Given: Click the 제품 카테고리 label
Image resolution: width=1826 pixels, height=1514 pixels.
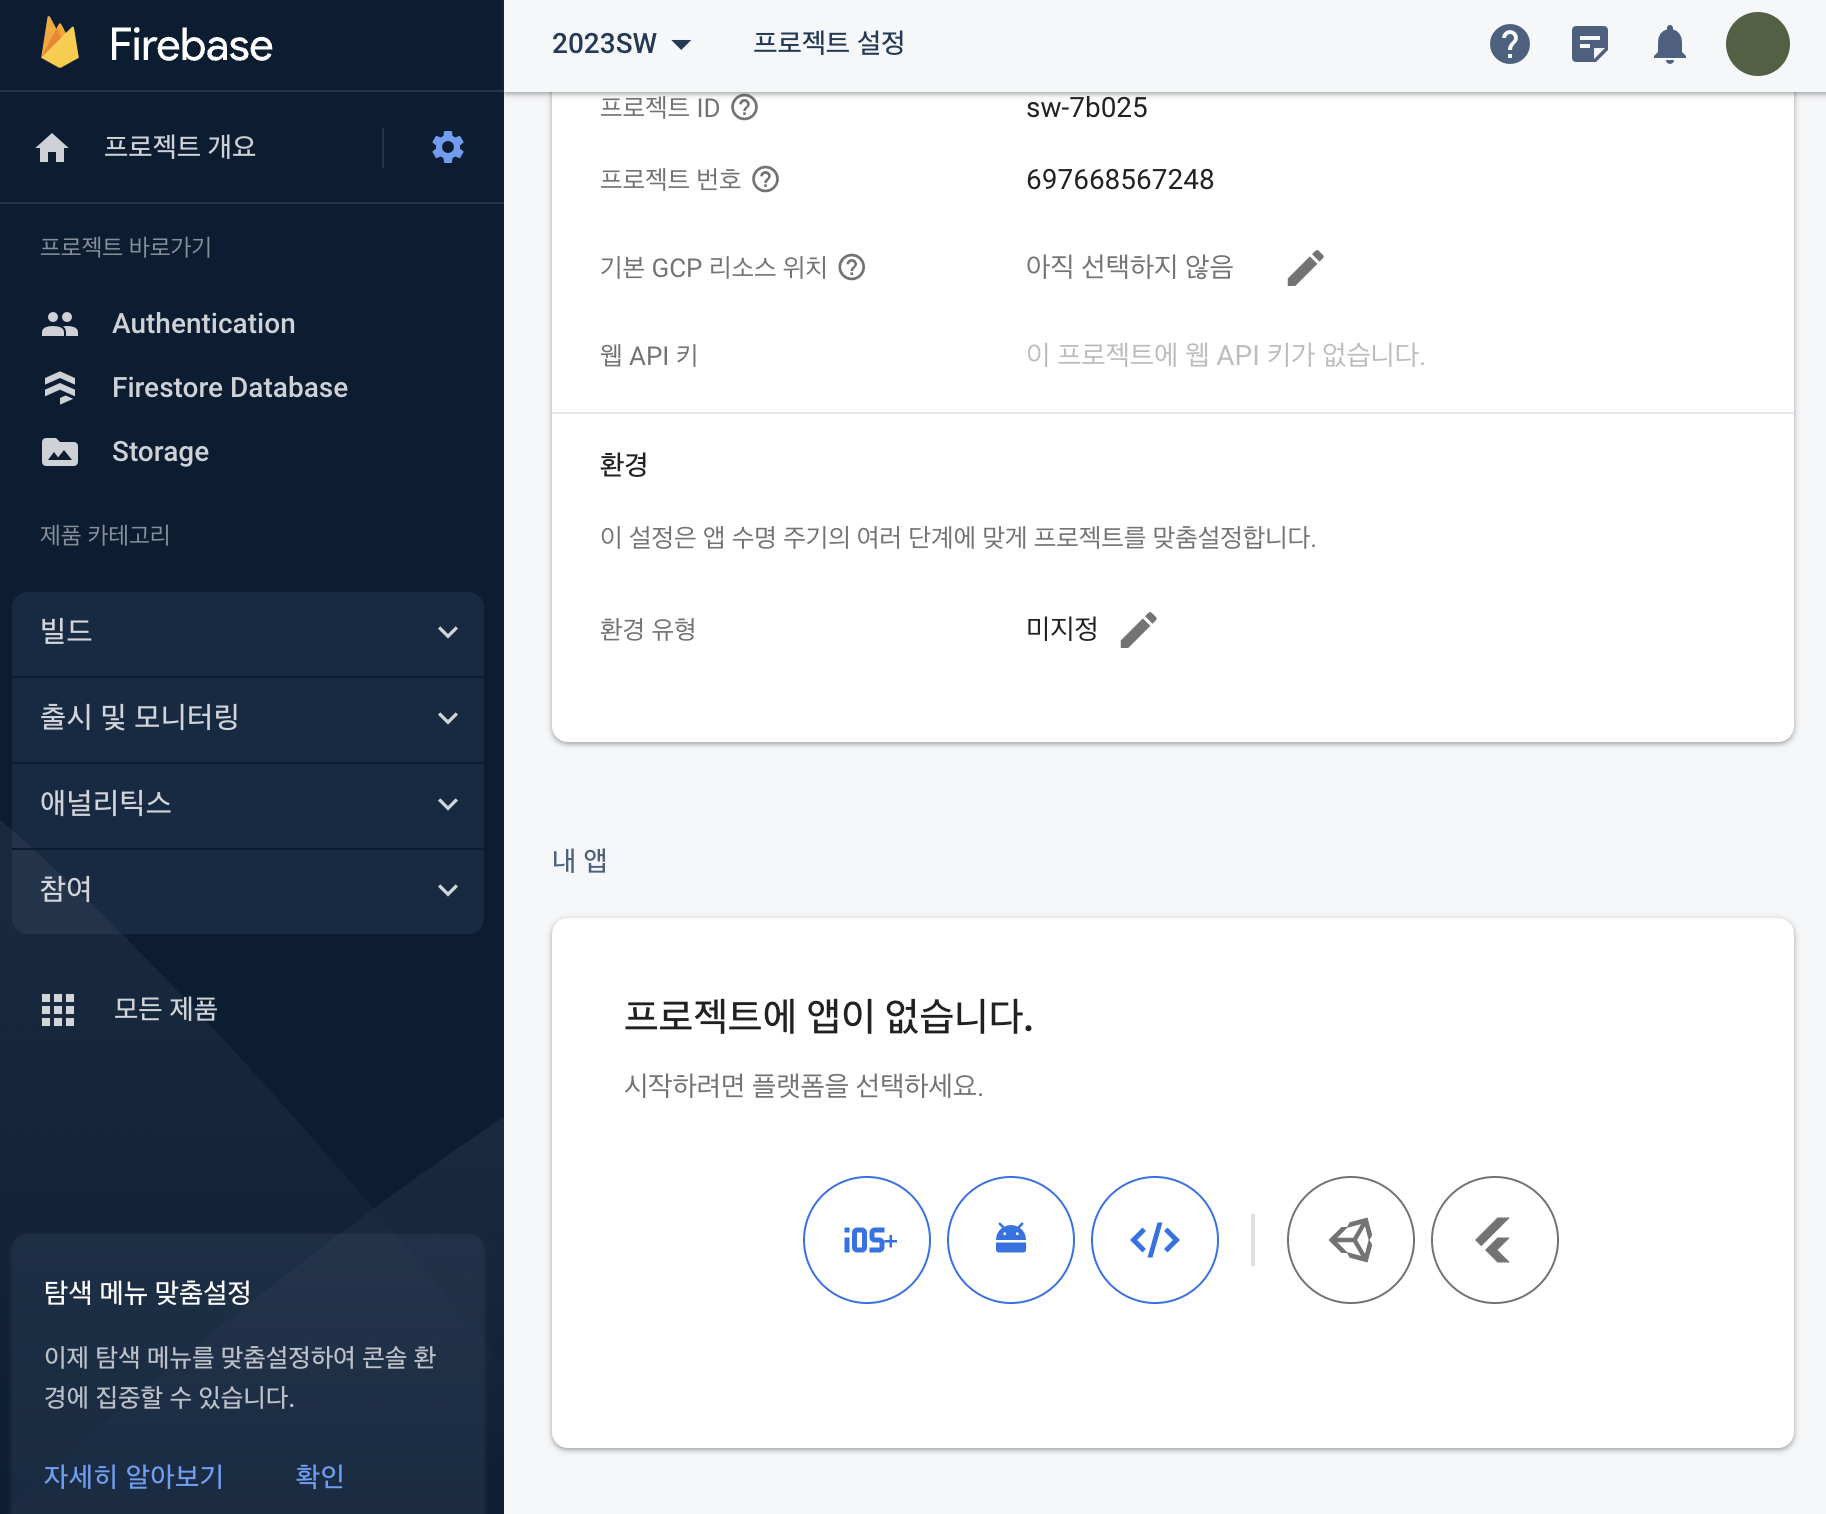Looking at the screenshot, I should (105, 535).
